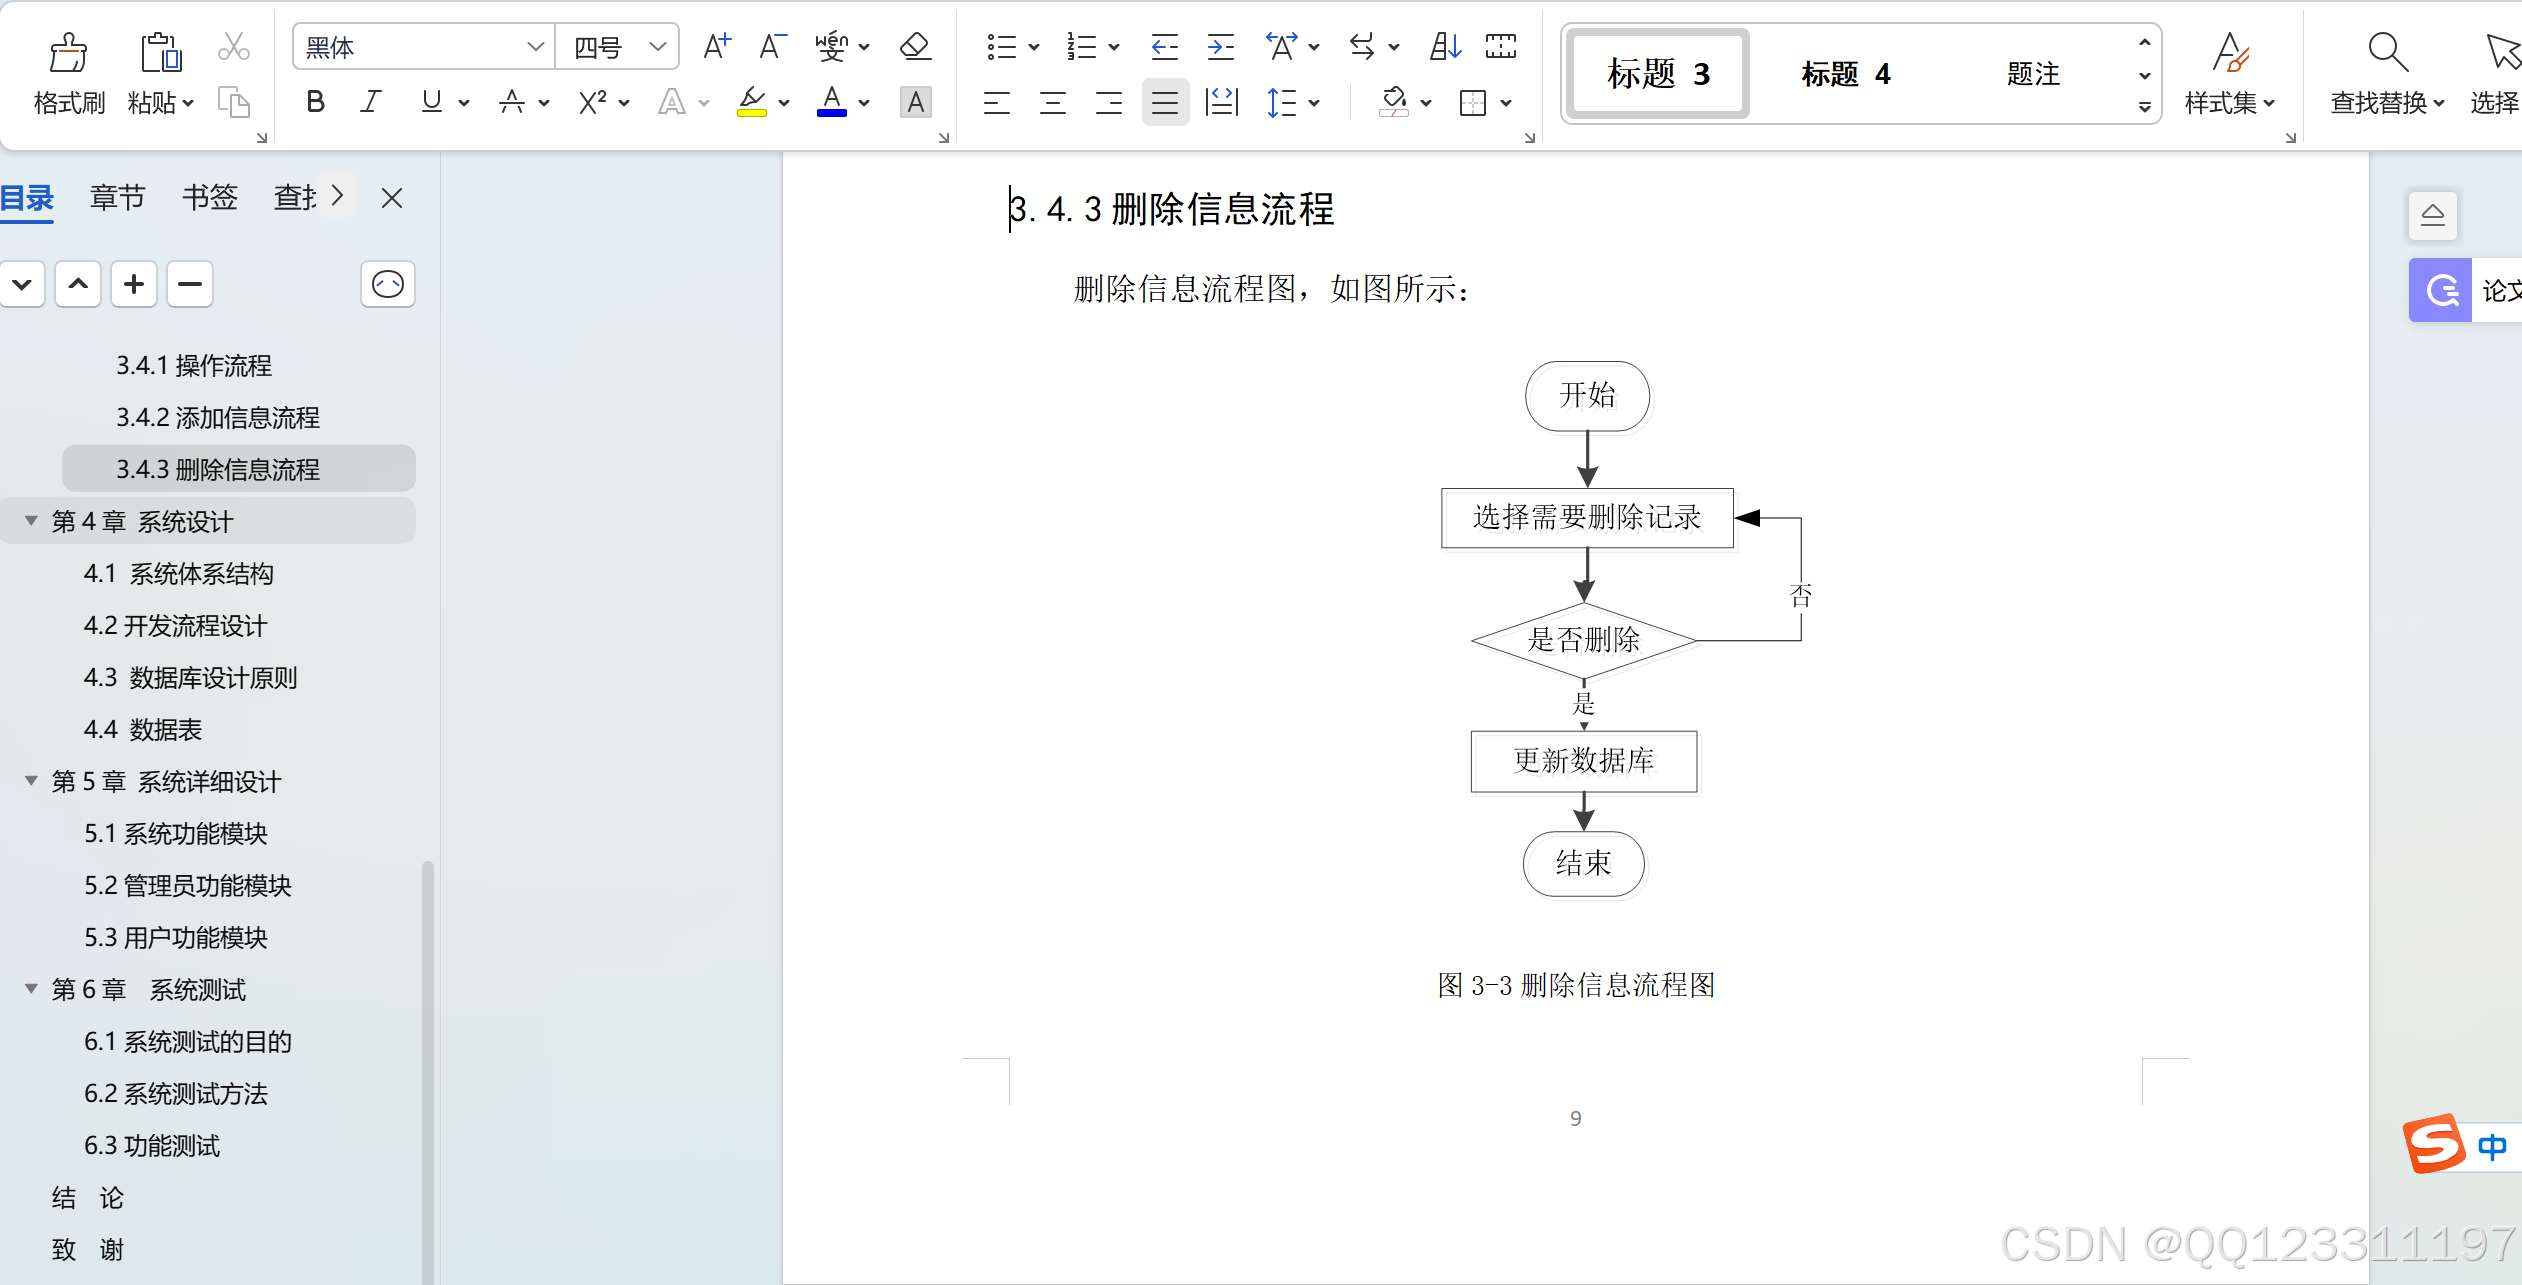The image size is (2522, 1285).
Task: Click the Paste (粘贴) clipboard icon
Action: 160,52
